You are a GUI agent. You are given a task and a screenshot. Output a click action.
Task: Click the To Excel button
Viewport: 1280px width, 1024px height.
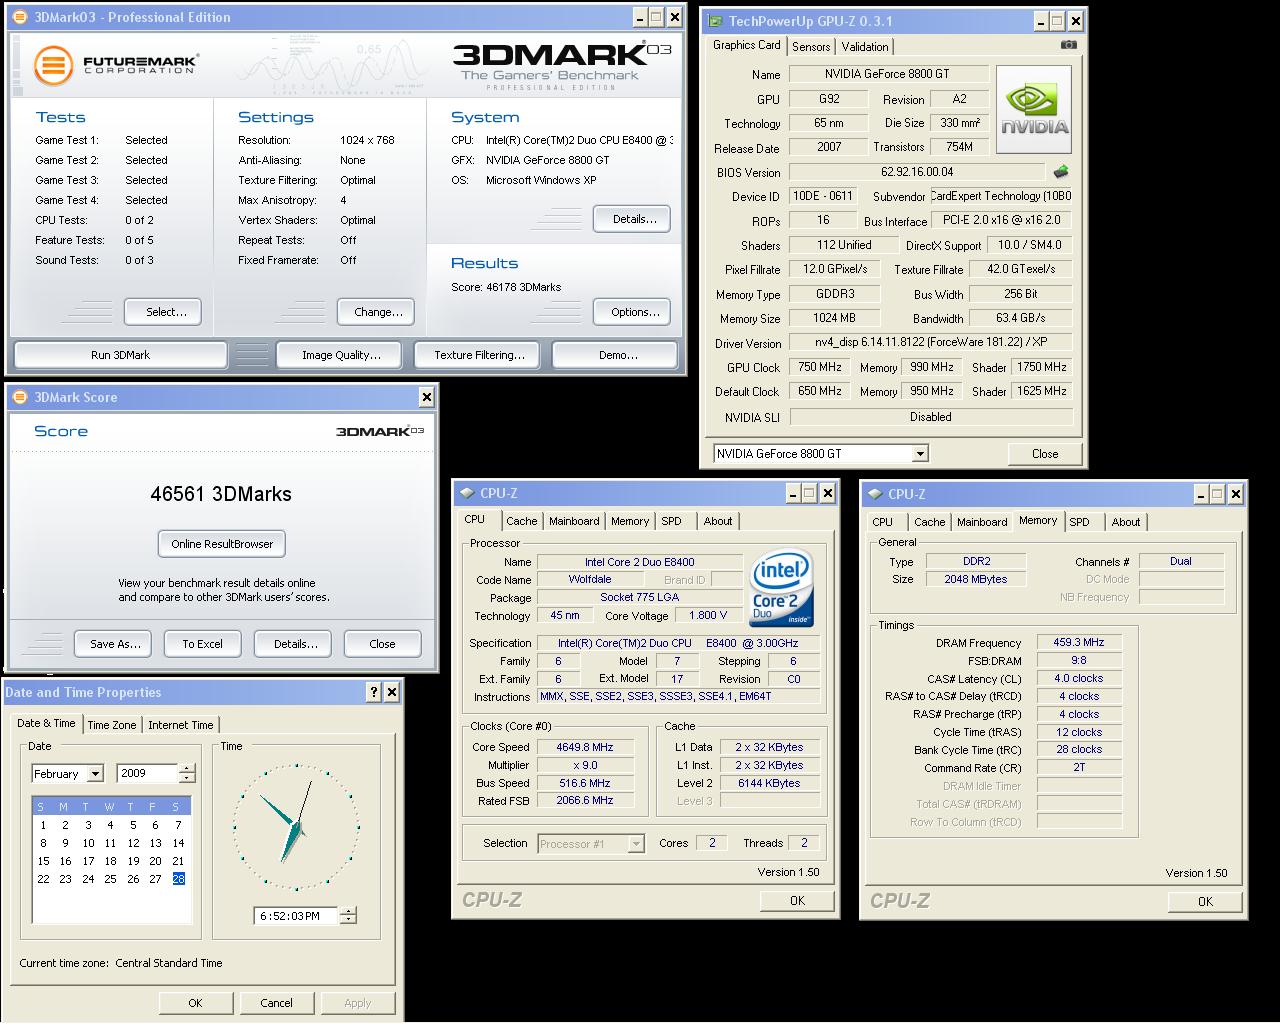point(202,644)
